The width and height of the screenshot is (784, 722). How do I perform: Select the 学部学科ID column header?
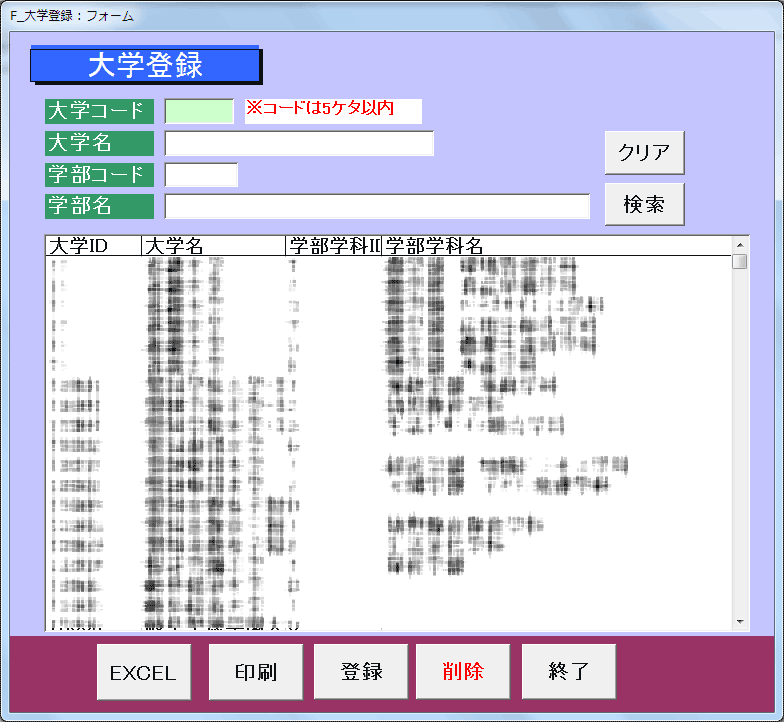[x=334, y=246]
